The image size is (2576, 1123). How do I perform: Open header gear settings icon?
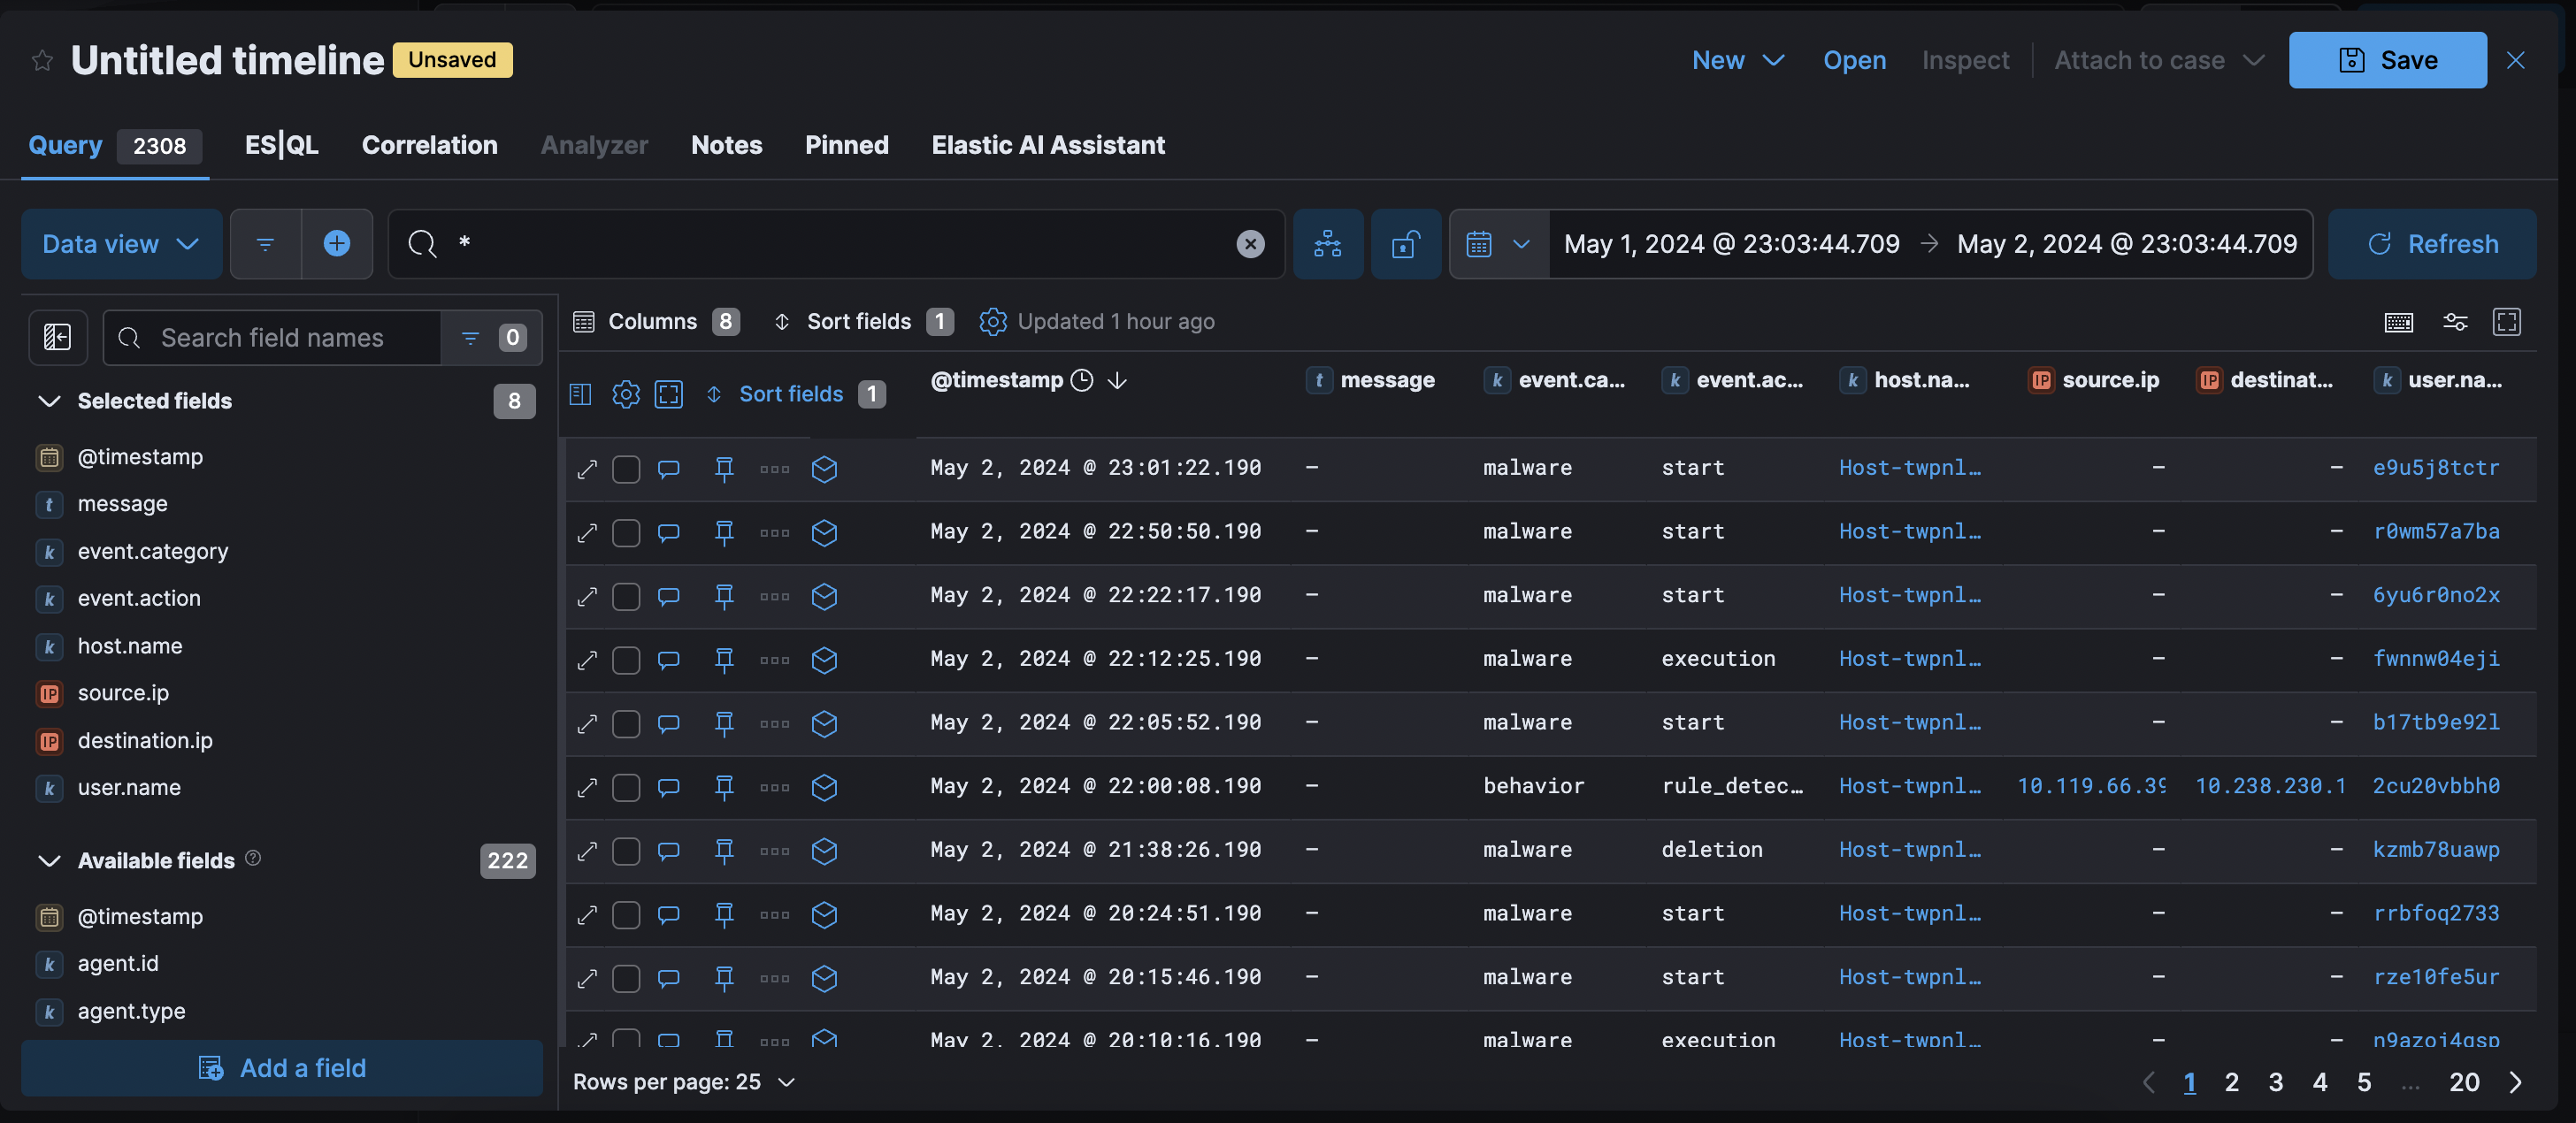(x=626, y=394)
